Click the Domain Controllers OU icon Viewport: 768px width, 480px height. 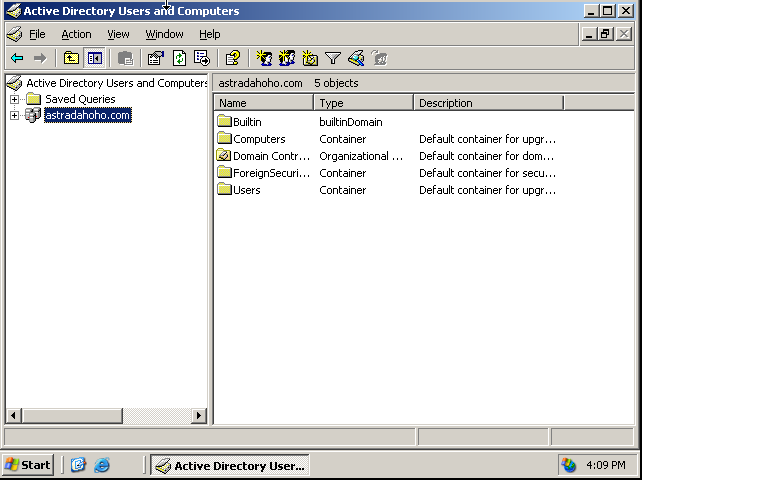tap(224, 155)
